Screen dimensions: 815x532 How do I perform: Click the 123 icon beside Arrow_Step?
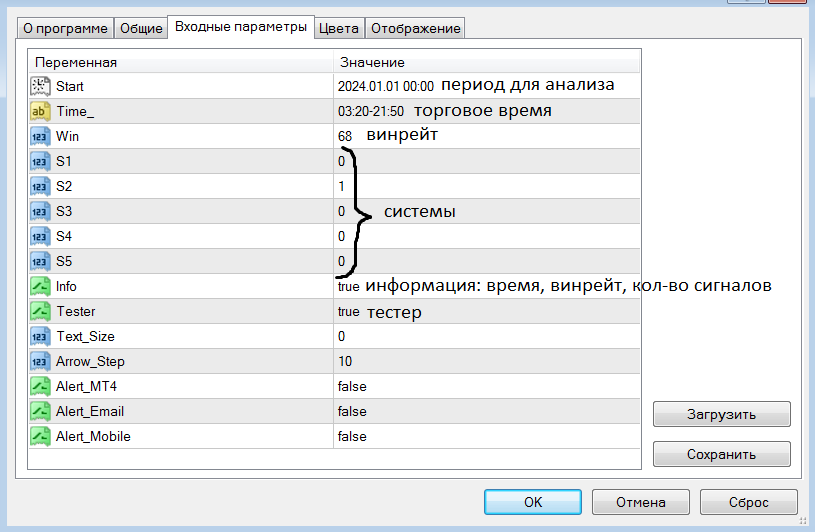(40, 361)
